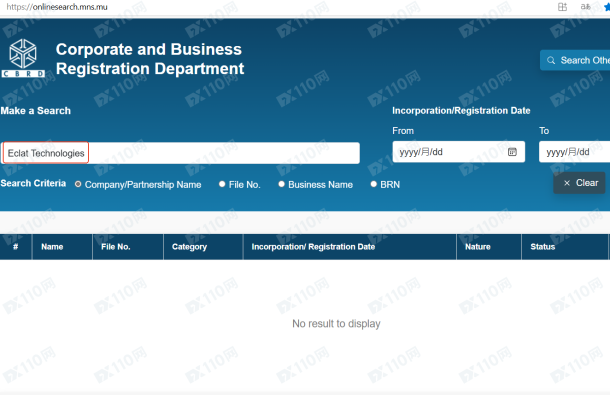The width and height of the screenshot is (610, 395).
Task: Click the To date input field
Action: point(574,152)
